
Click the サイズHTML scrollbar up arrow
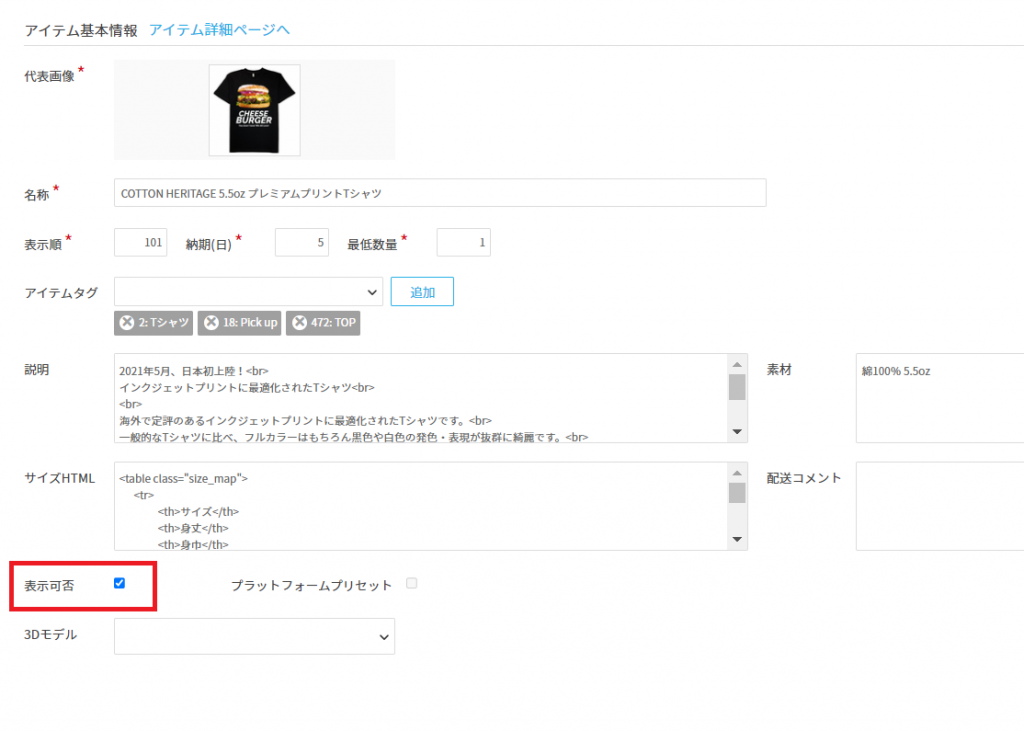tap(737, 473)
